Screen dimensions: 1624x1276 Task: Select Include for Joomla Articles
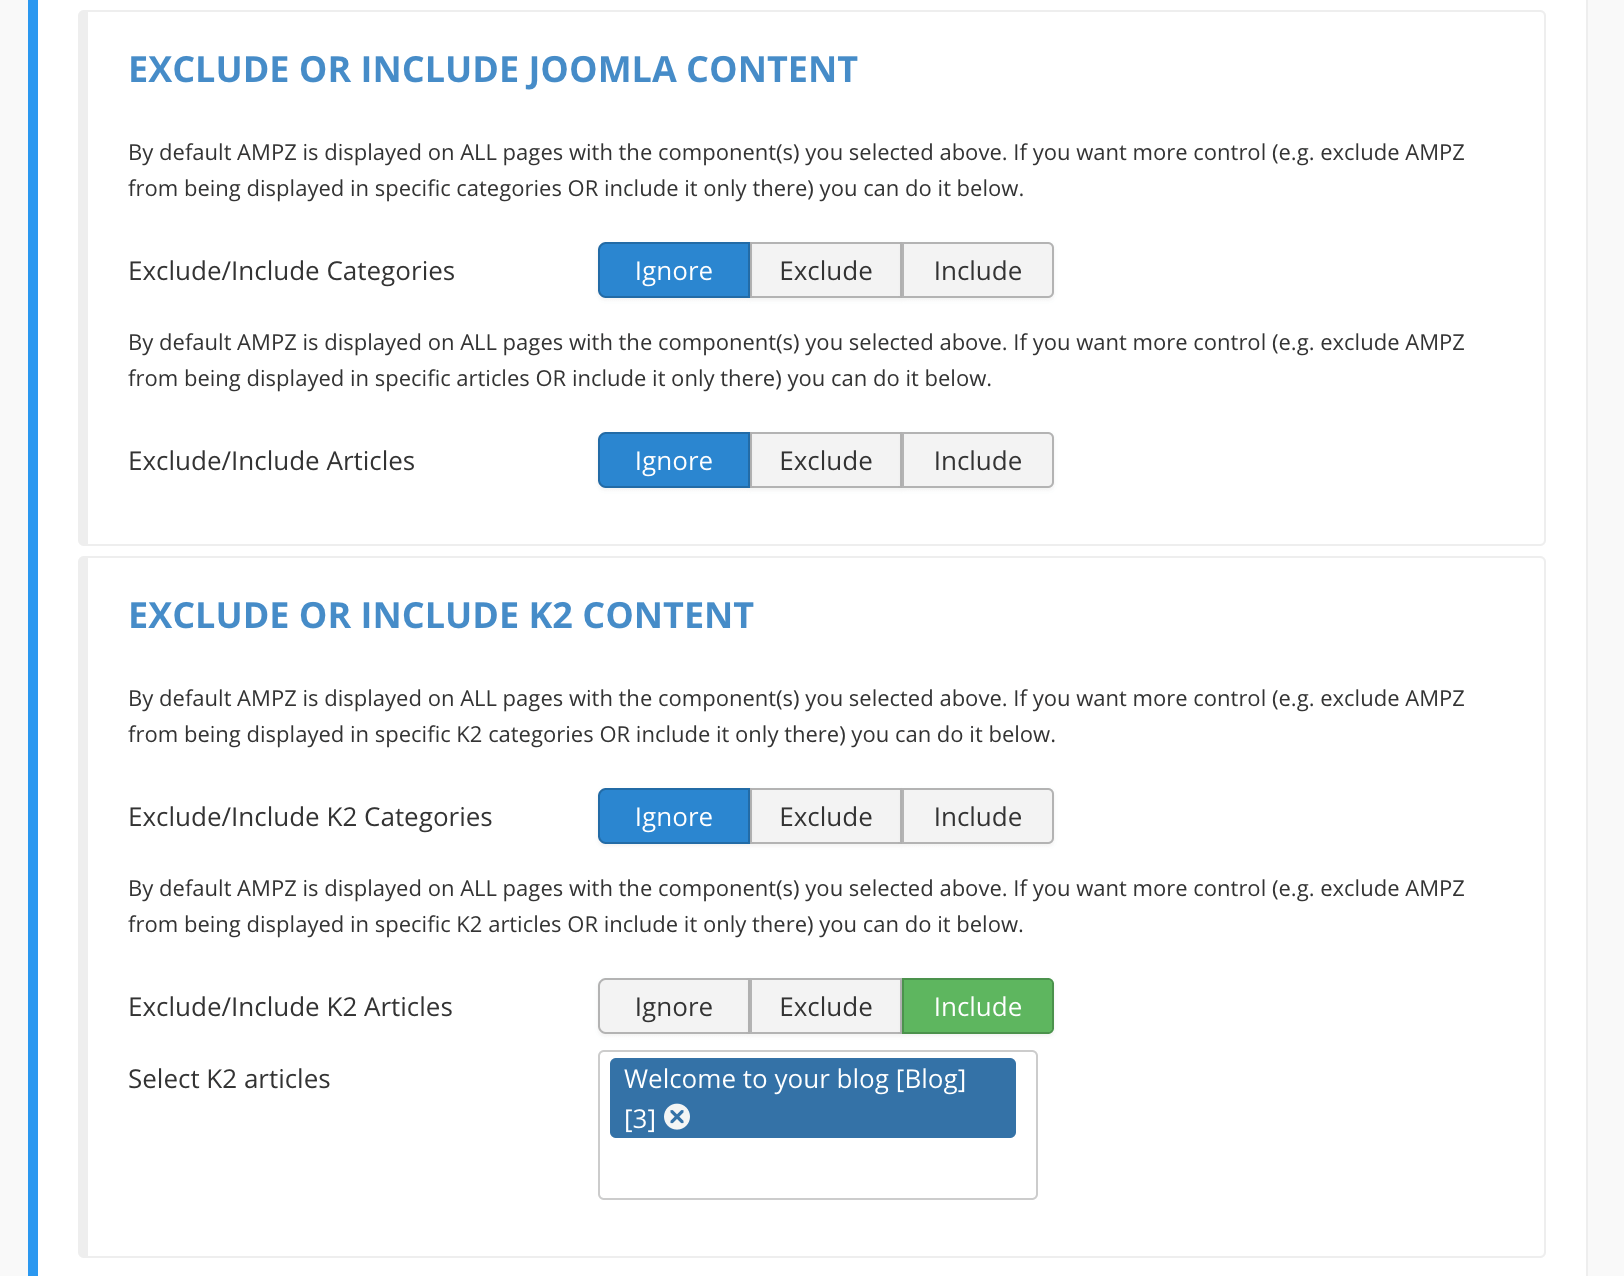tap(978, 460)
